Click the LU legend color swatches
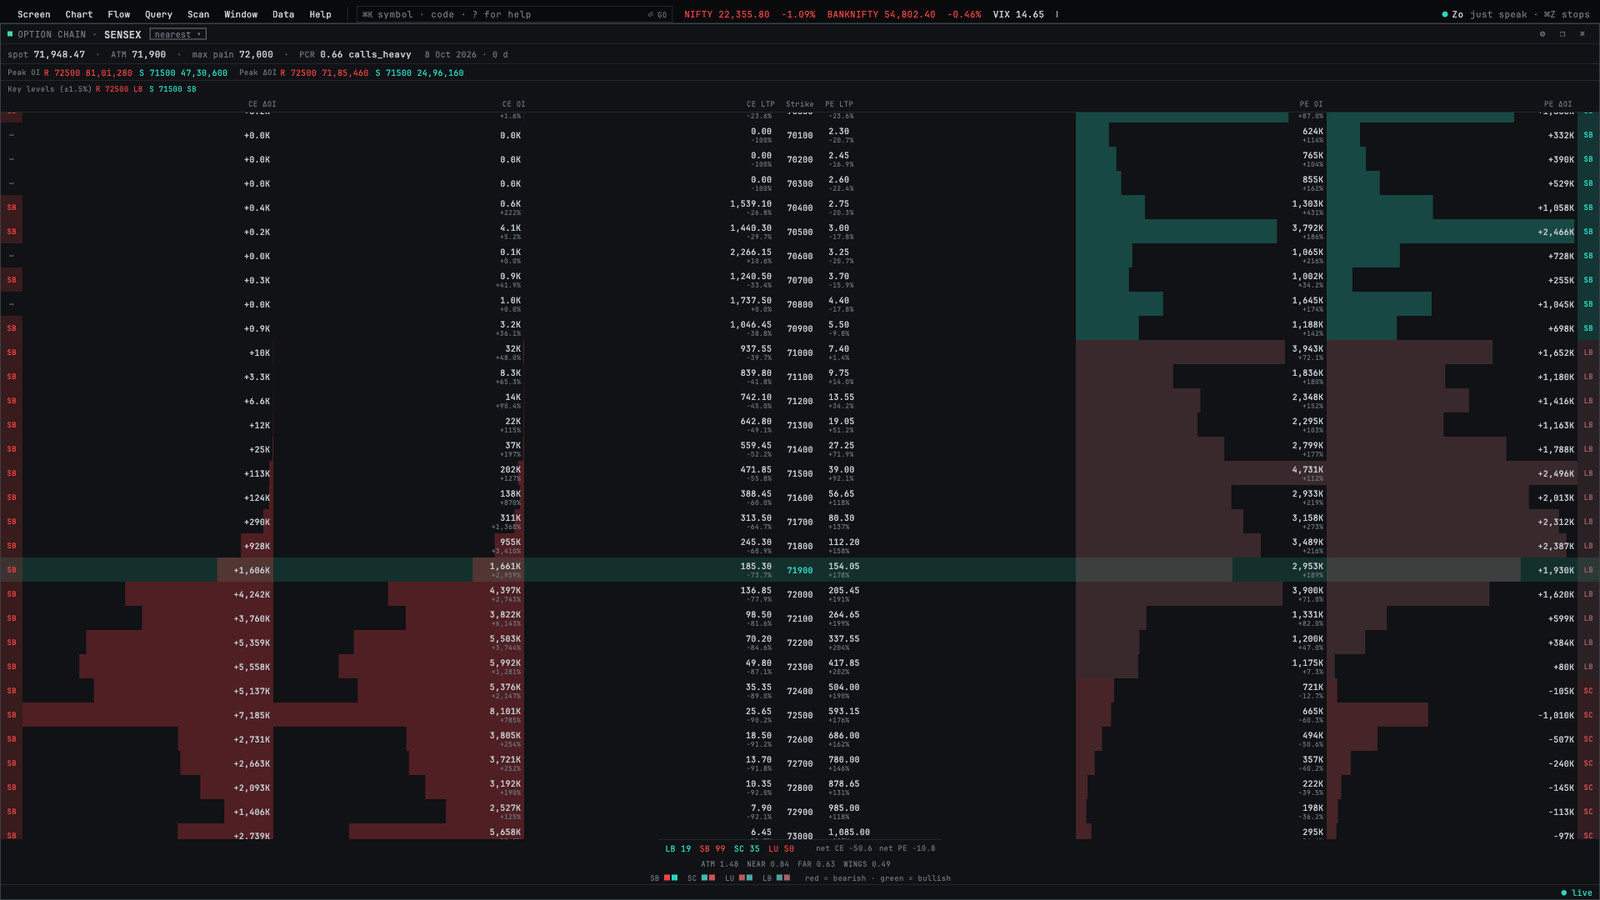The height and width of the screenshot is (900, 1600). [x=746, y=878]
